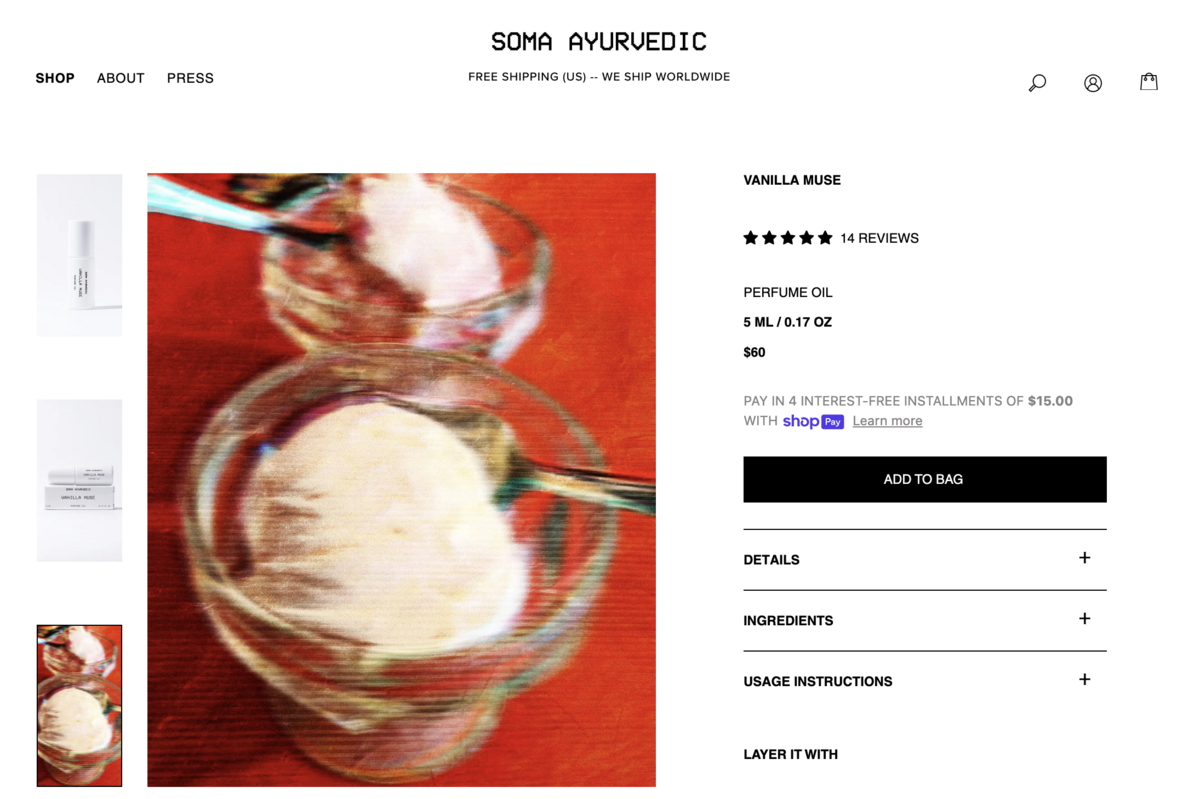Open the Shop menu item

(x=55, y=78)
